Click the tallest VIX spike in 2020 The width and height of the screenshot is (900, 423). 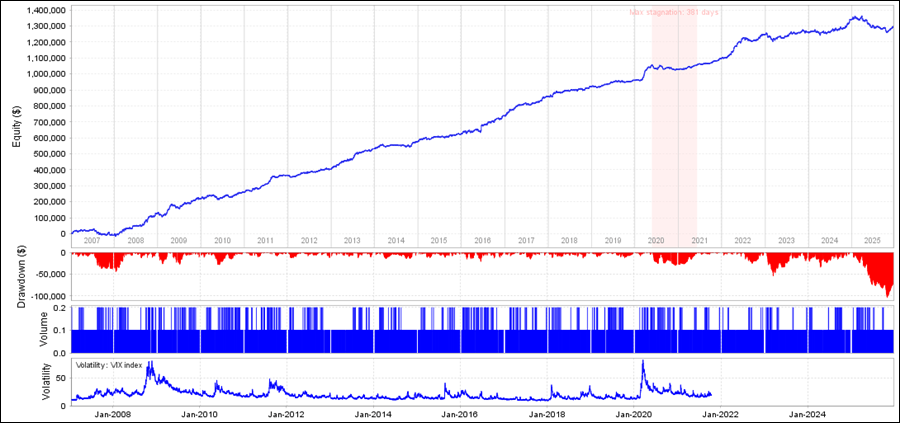point(642,364)
